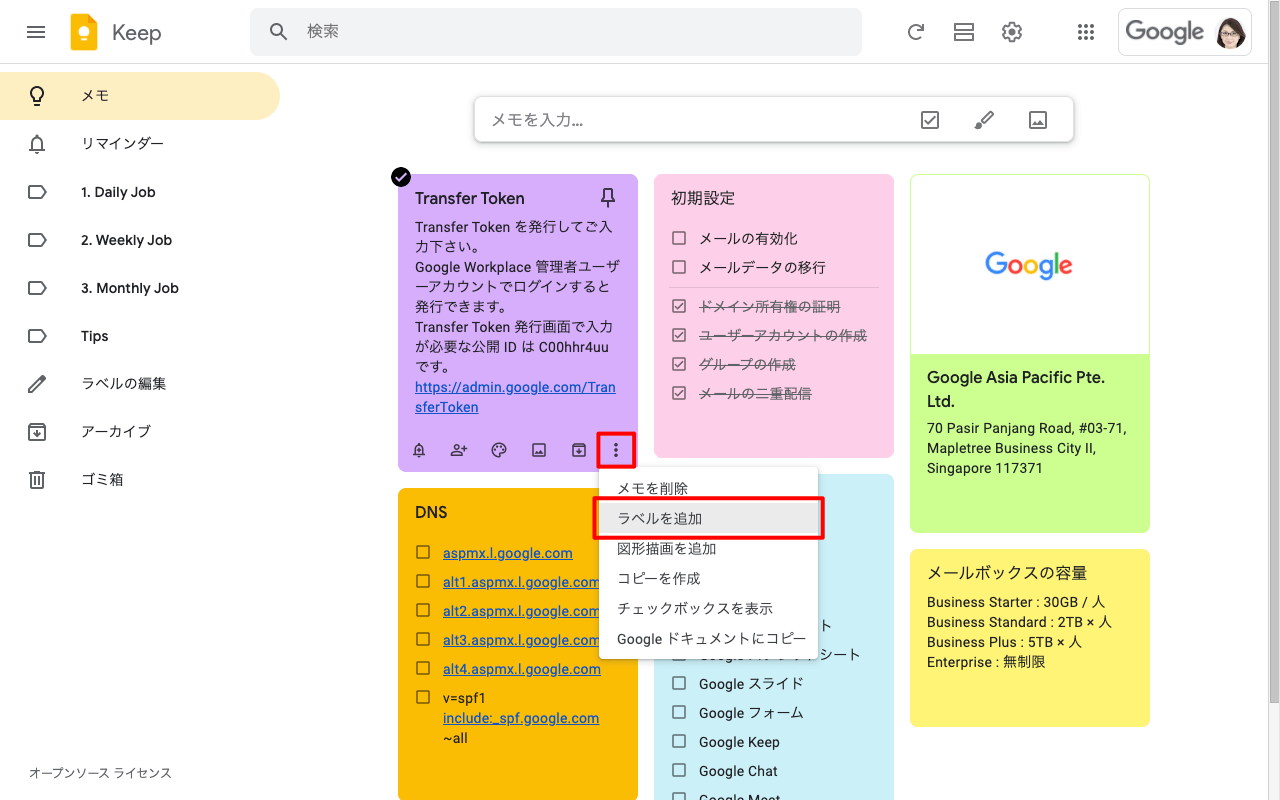Click Transfer Token three-dot more menu
The height and width of the screenshot is (800, 1280).
[616, 450]
